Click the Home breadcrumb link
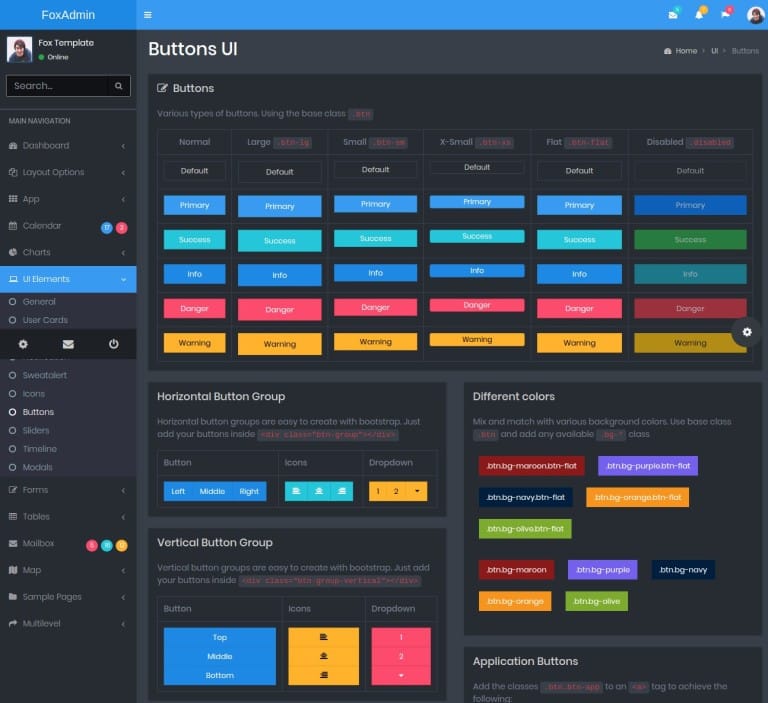The width and height of the screenshot is (768, 703). (686, 51)
